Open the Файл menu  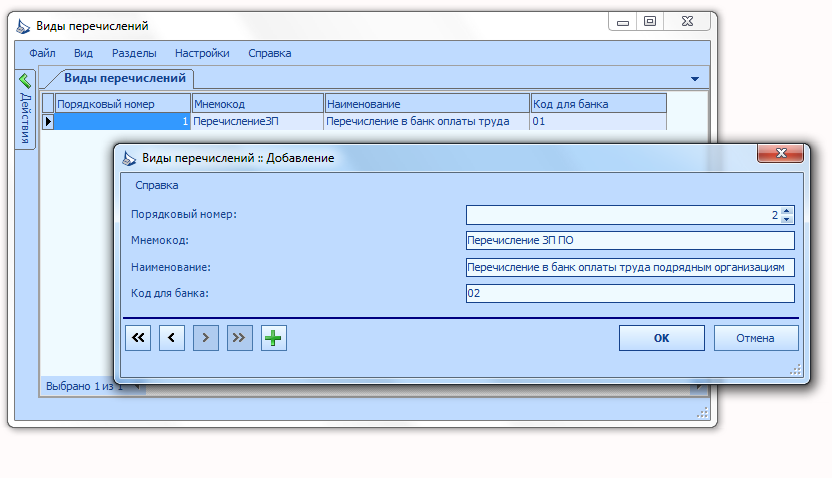[x=42, y=53]
